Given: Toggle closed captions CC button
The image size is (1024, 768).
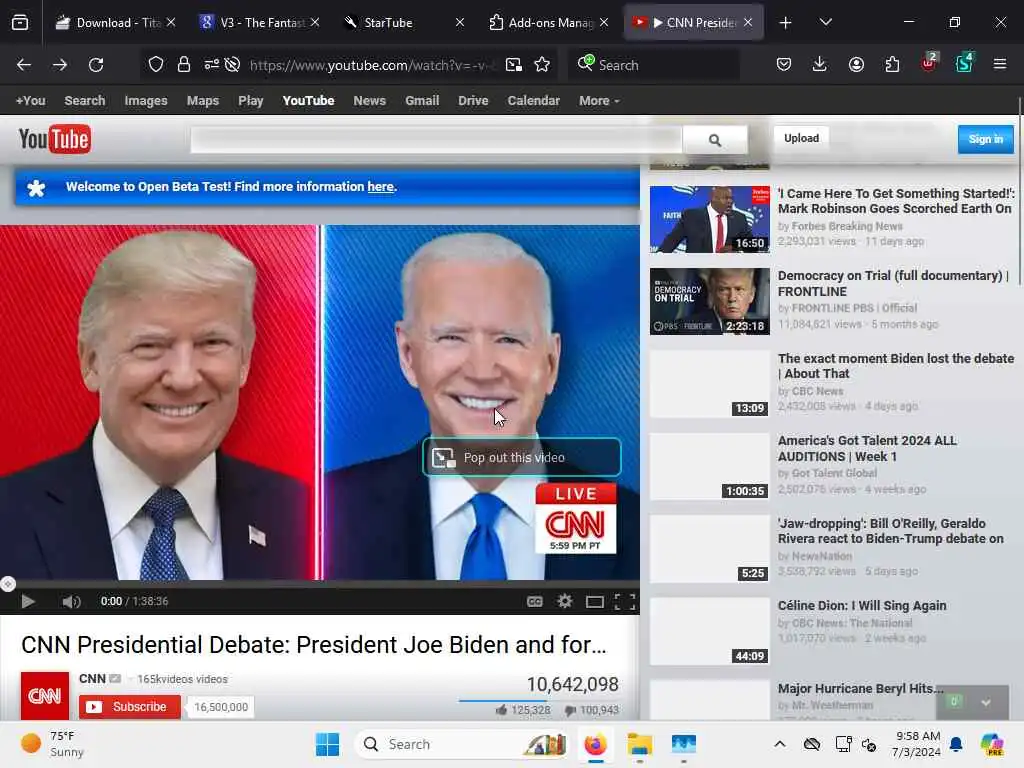Looking at the screenshot, I should click(535, 601).
